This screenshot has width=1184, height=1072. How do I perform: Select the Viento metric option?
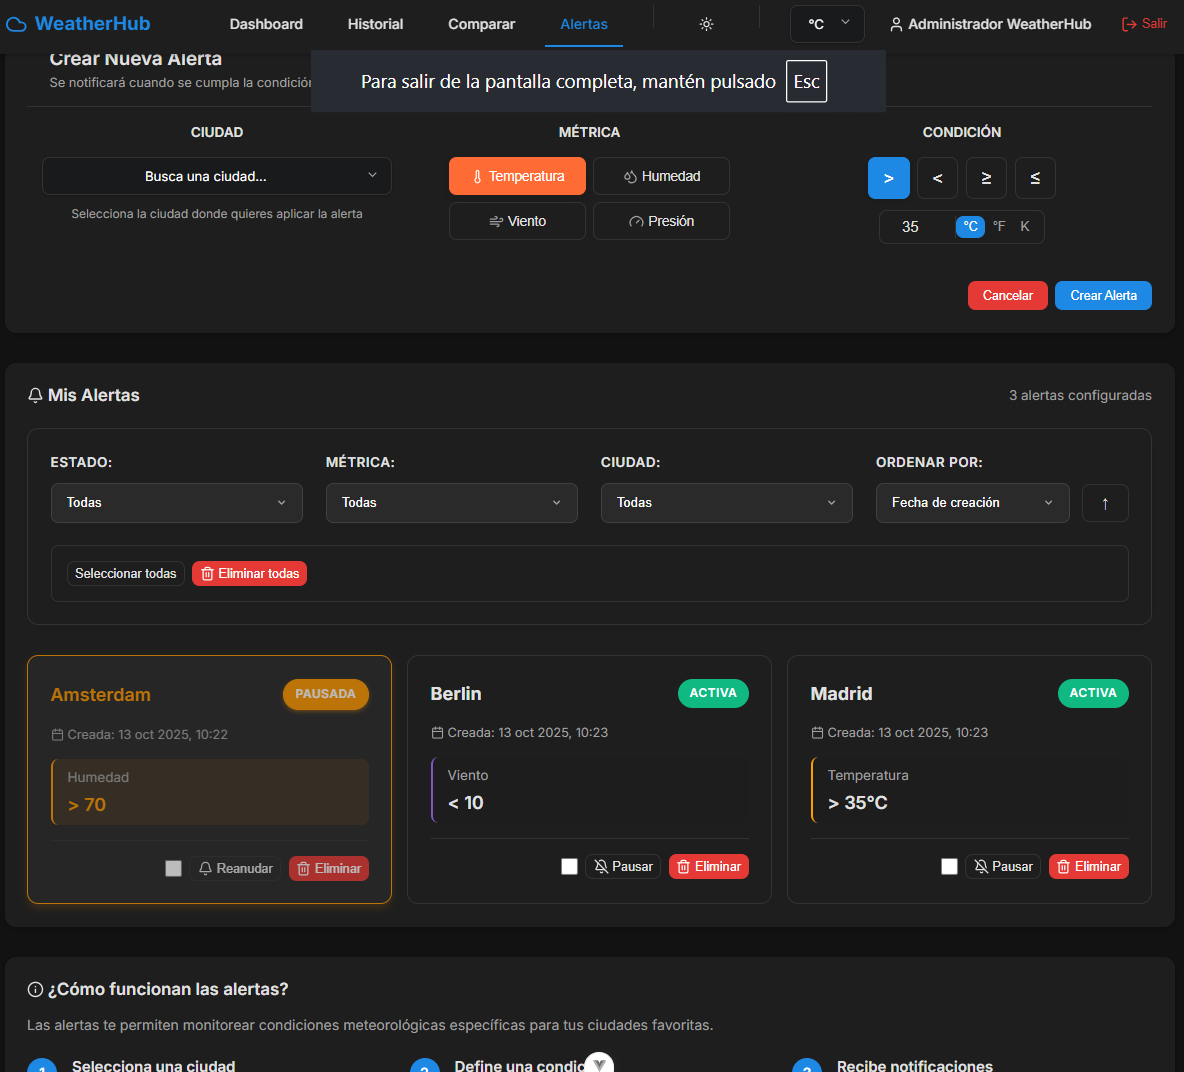(517, 221)
